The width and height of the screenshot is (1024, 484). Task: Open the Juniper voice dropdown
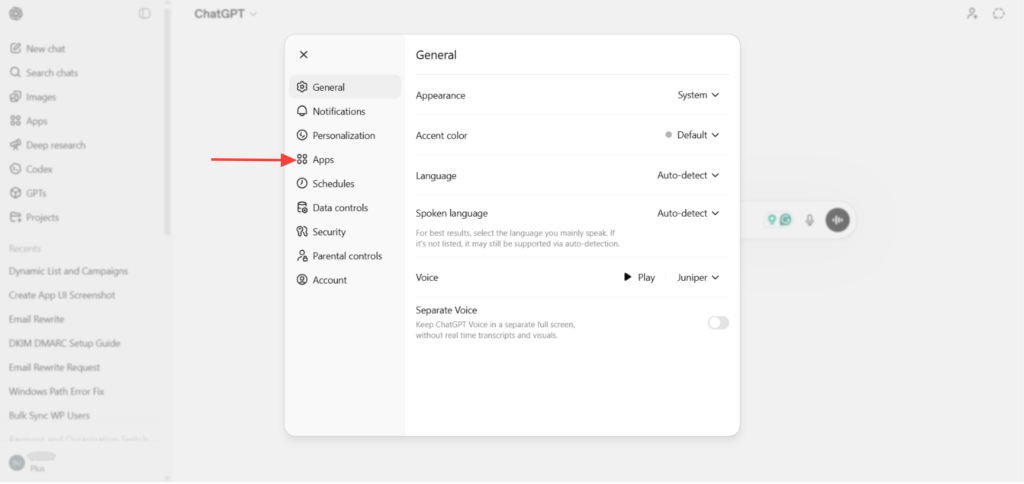[698, 278]
